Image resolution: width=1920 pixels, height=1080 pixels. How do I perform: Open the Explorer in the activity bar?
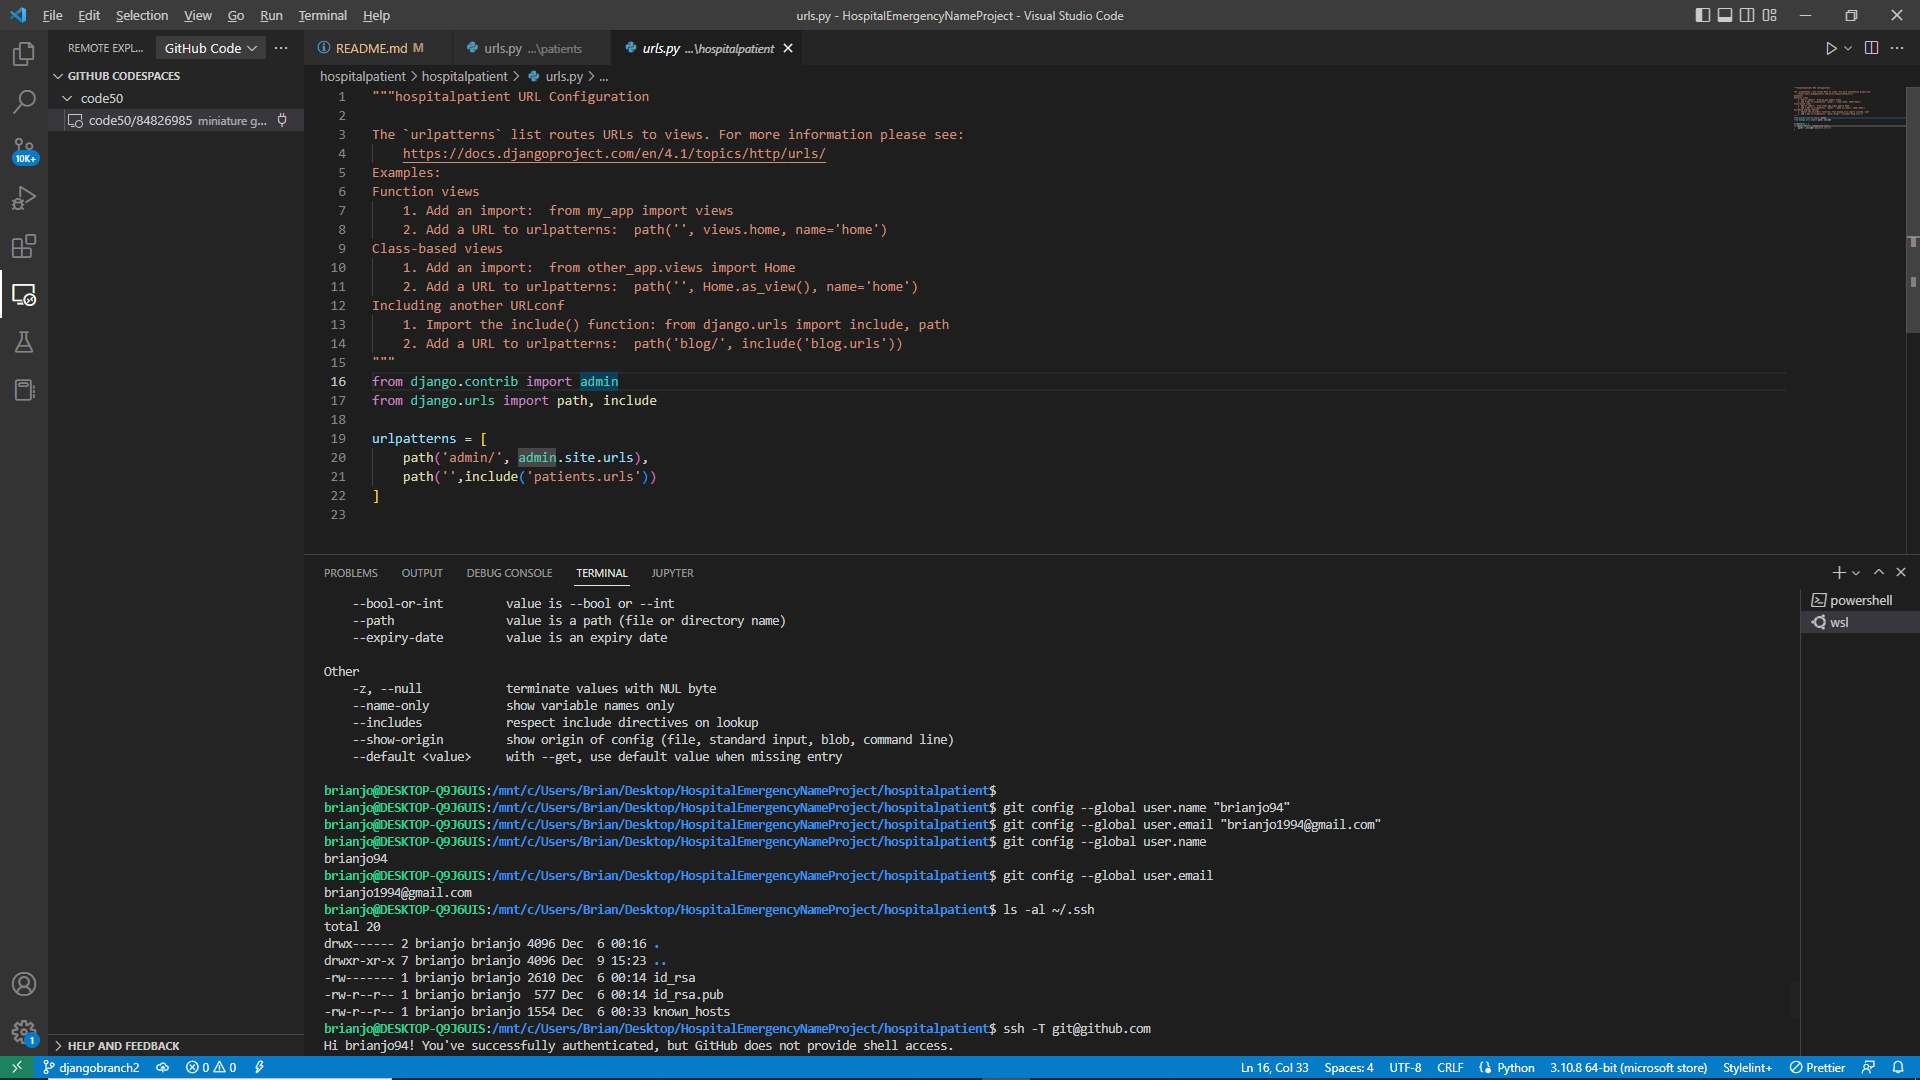point(24,55)
